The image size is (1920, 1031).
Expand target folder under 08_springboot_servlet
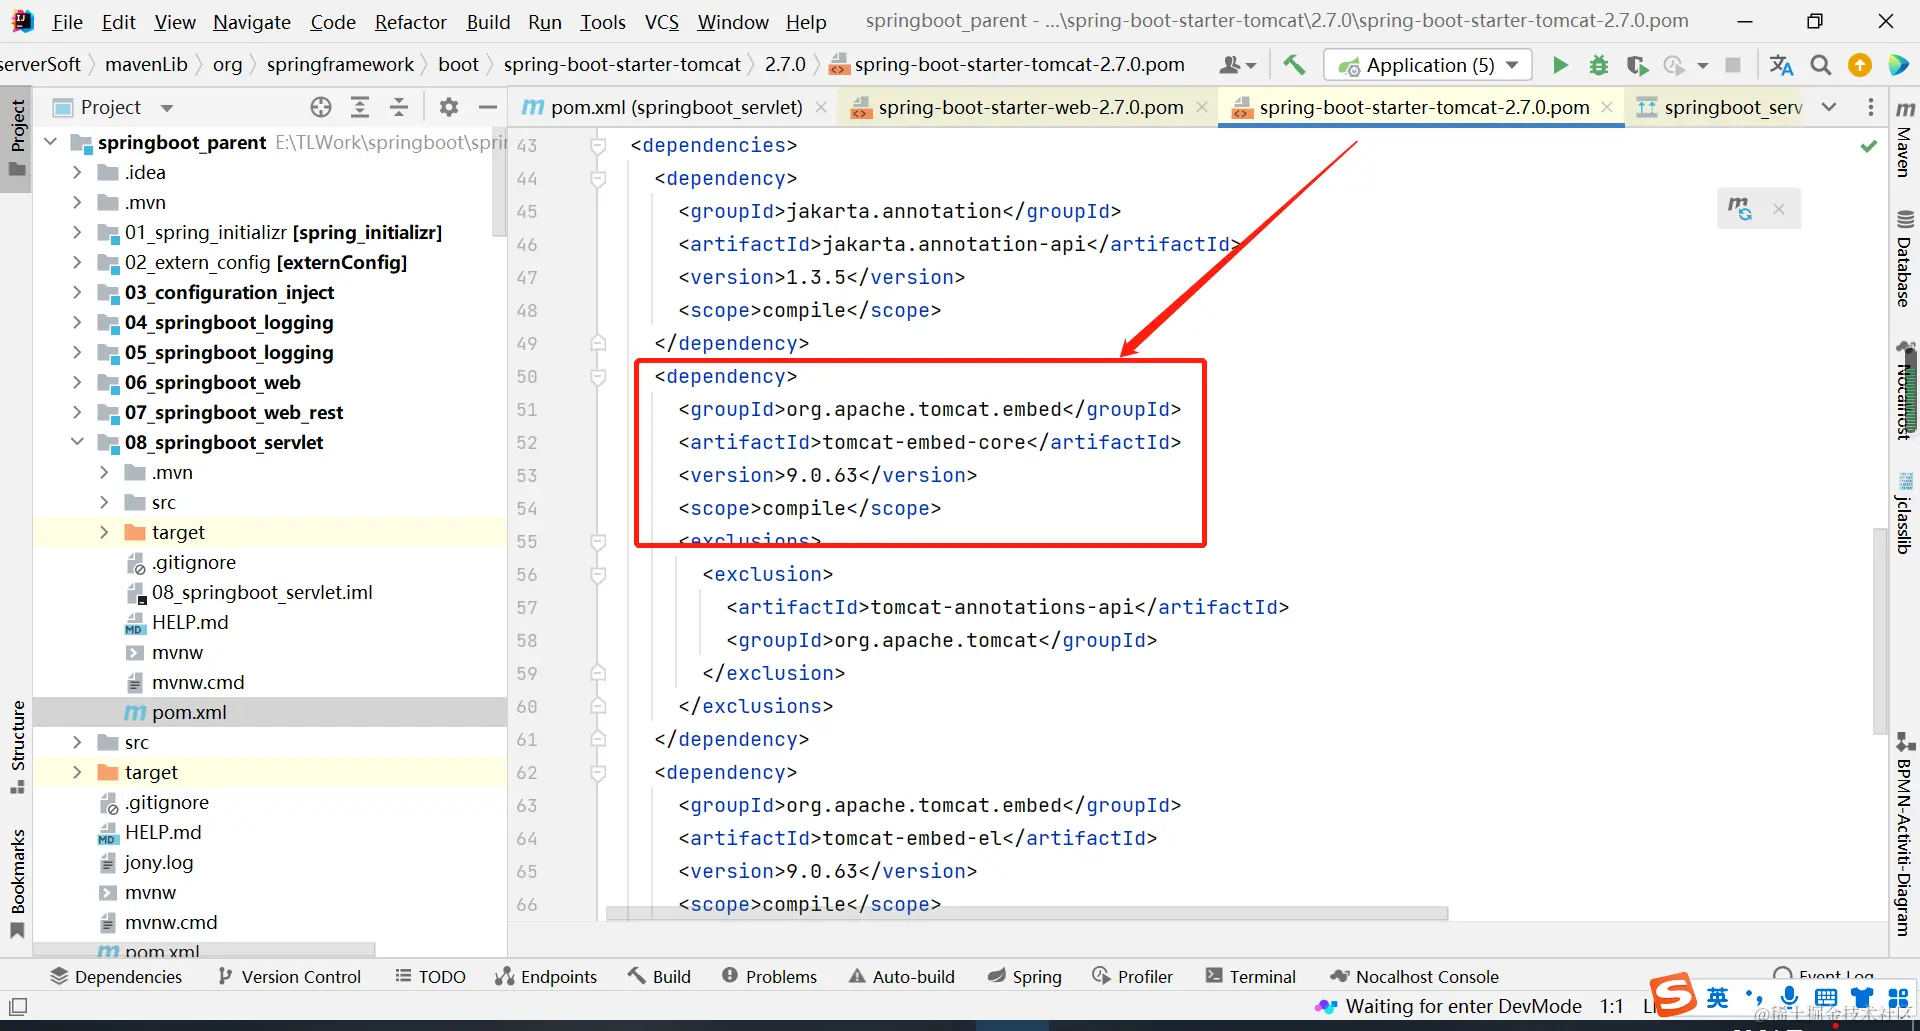click(104, 532)
